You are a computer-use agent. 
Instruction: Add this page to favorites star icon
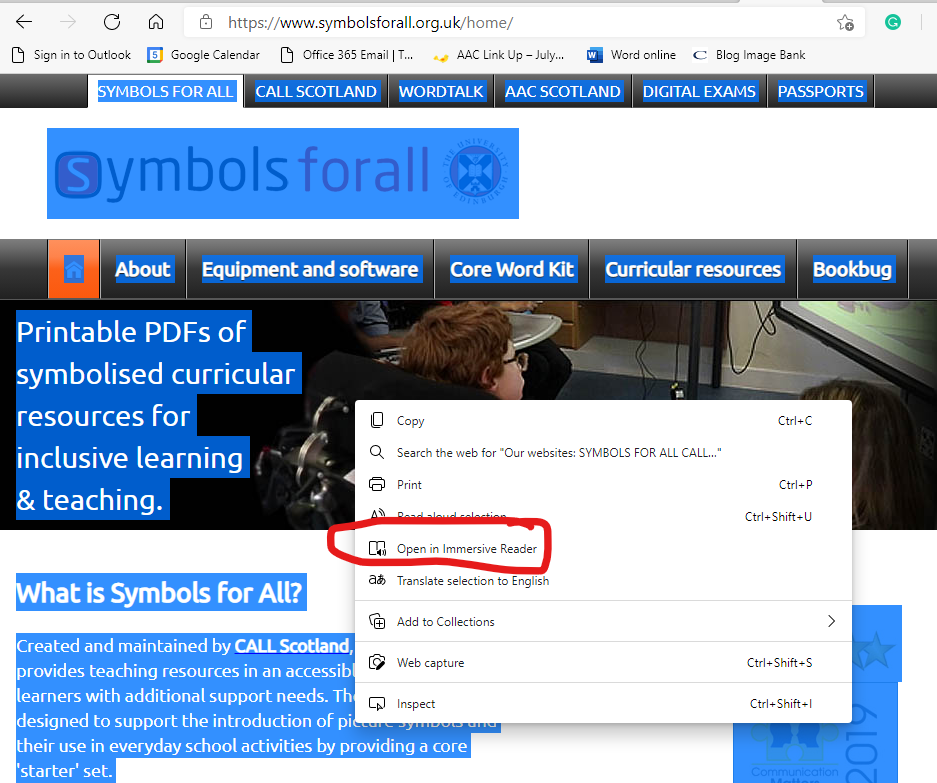tap(845, 23)
